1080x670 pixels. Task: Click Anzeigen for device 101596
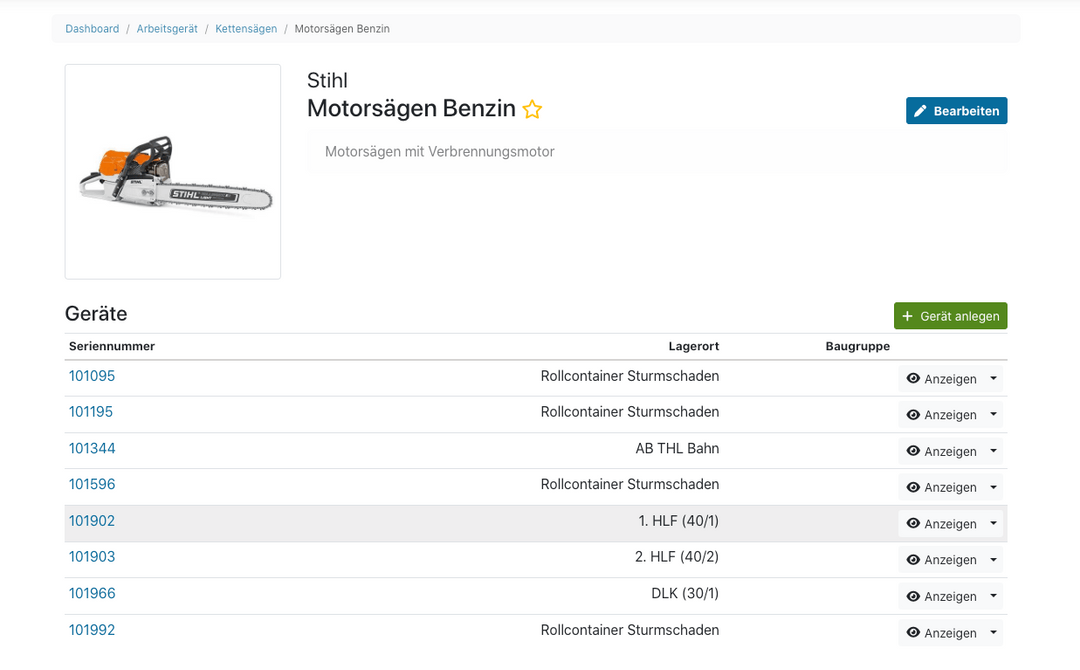click(941, 487)
